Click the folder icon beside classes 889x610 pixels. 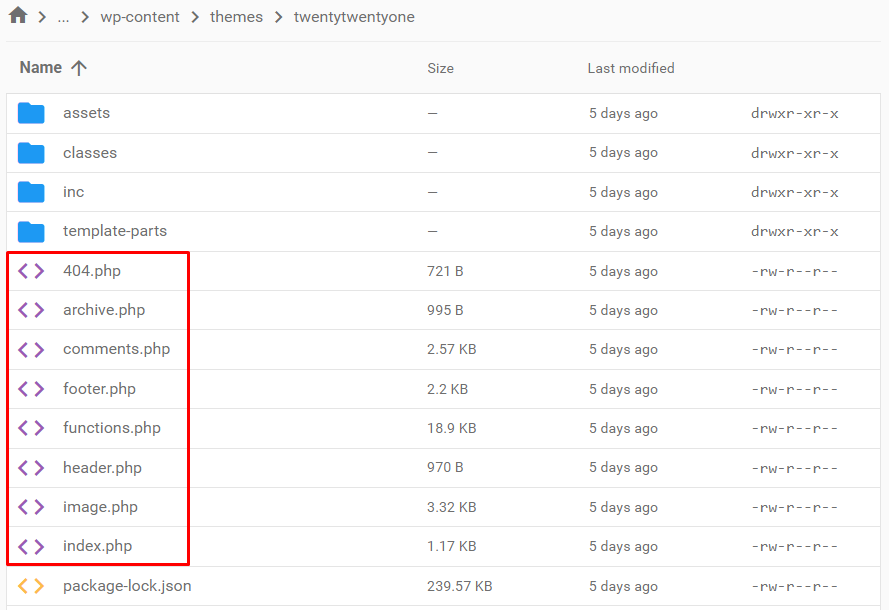[x=31, y=152]
